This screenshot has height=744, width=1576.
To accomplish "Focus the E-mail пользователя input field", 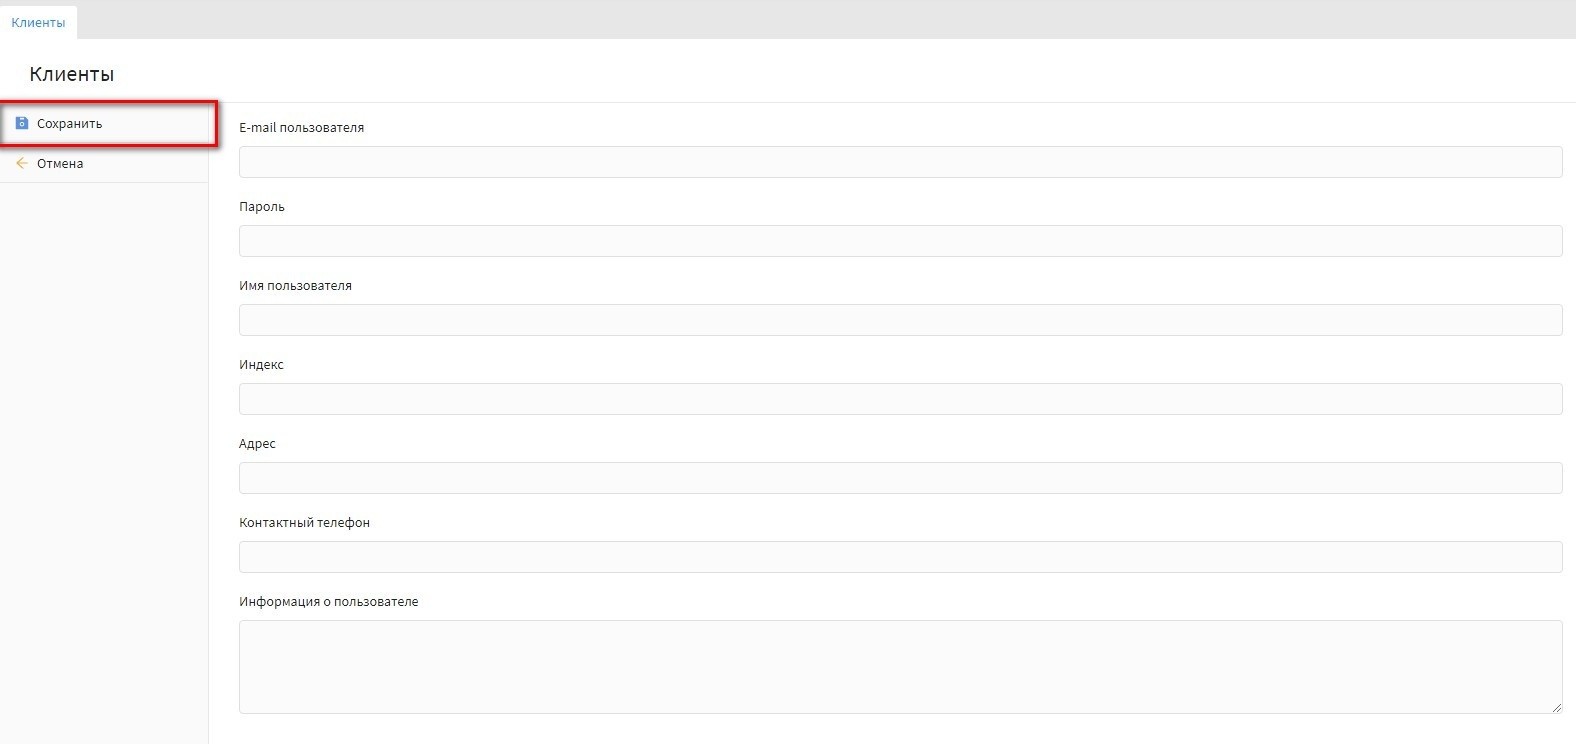I will 900,162.
